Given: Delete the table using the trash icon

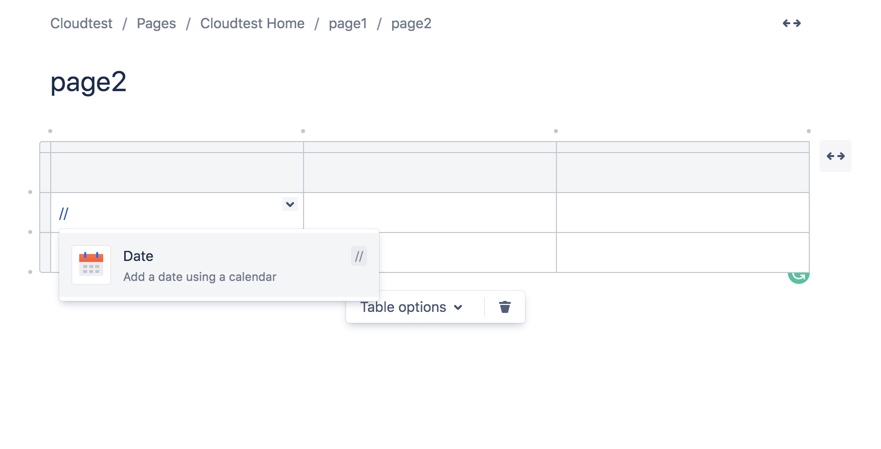Looking at the screenshot, I should [505, 307].
